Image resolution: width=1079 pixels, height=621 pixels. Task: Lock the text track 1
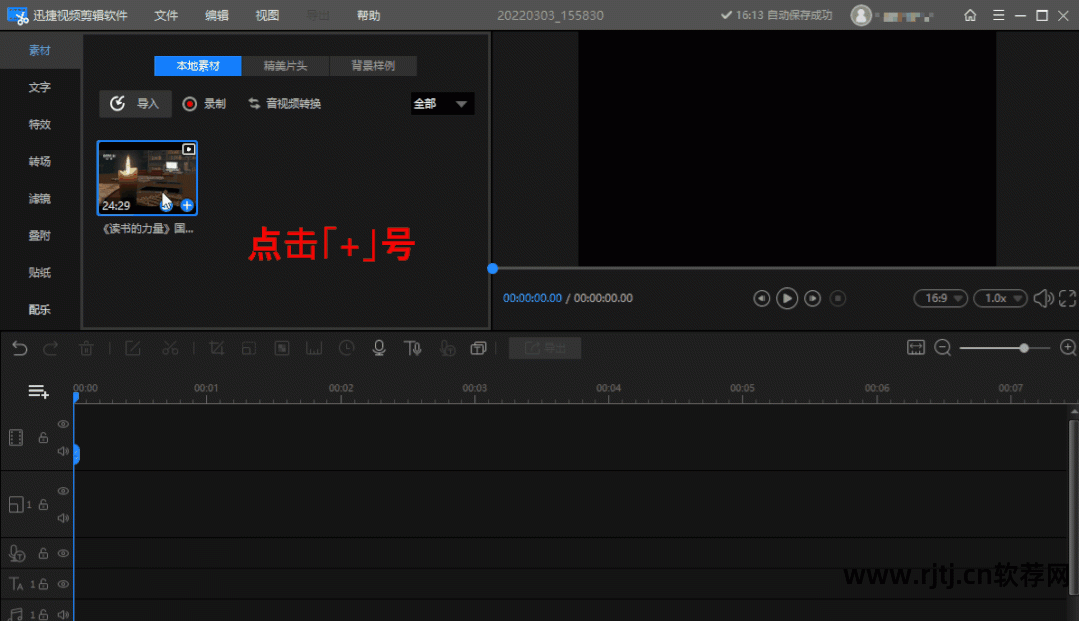[x=43, y=584]
